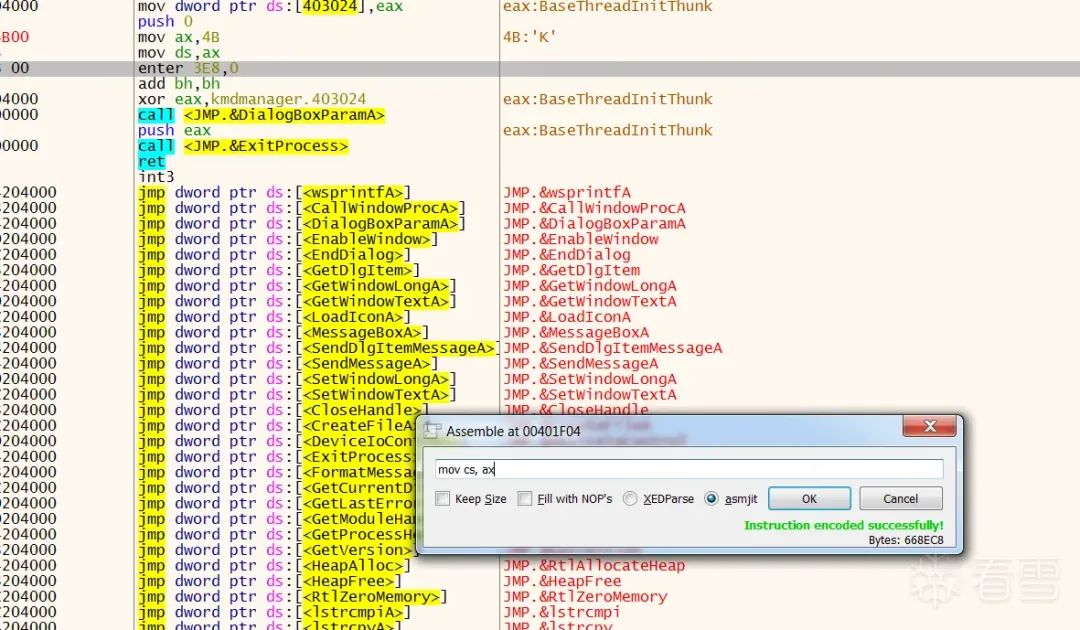Click the comment JMP.&wsprintfA
1080x630 pixels.
(567, 192)
